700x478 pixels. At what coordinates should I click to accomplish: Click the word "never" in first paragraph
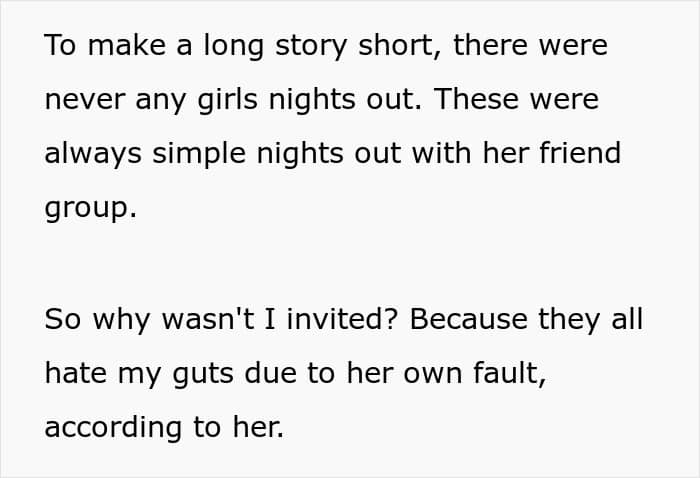[x=85, y=100]
